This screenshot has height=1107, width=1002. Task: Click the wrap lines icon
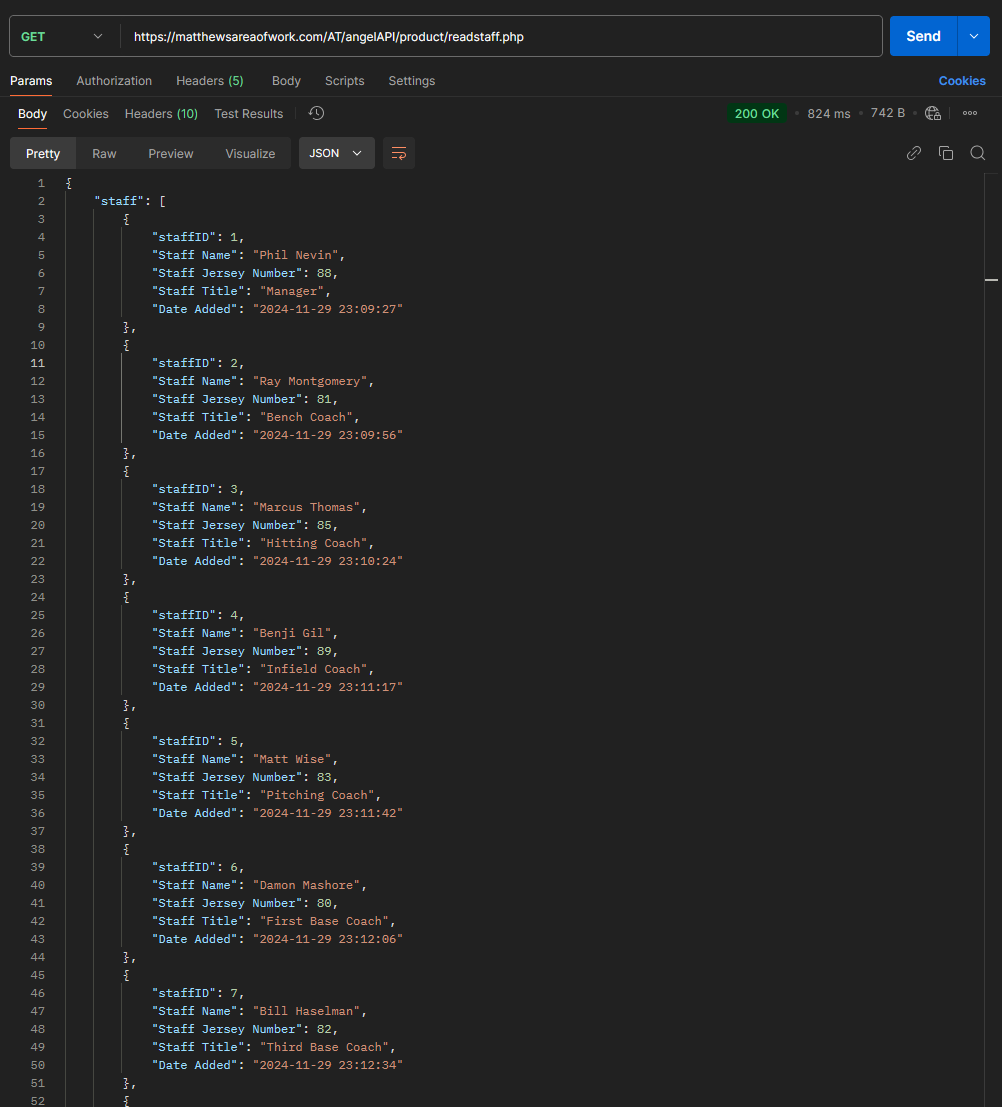pos(399,153)
